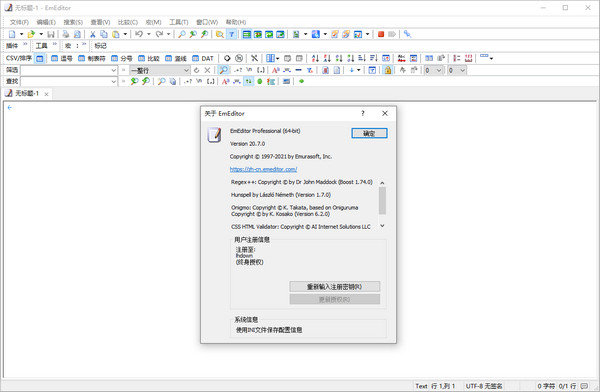This screenshot has width=600, height=392.
Task: Expand the 筛选 filter history dropdown
Action: pyautogui.click(x=113, y=70)
